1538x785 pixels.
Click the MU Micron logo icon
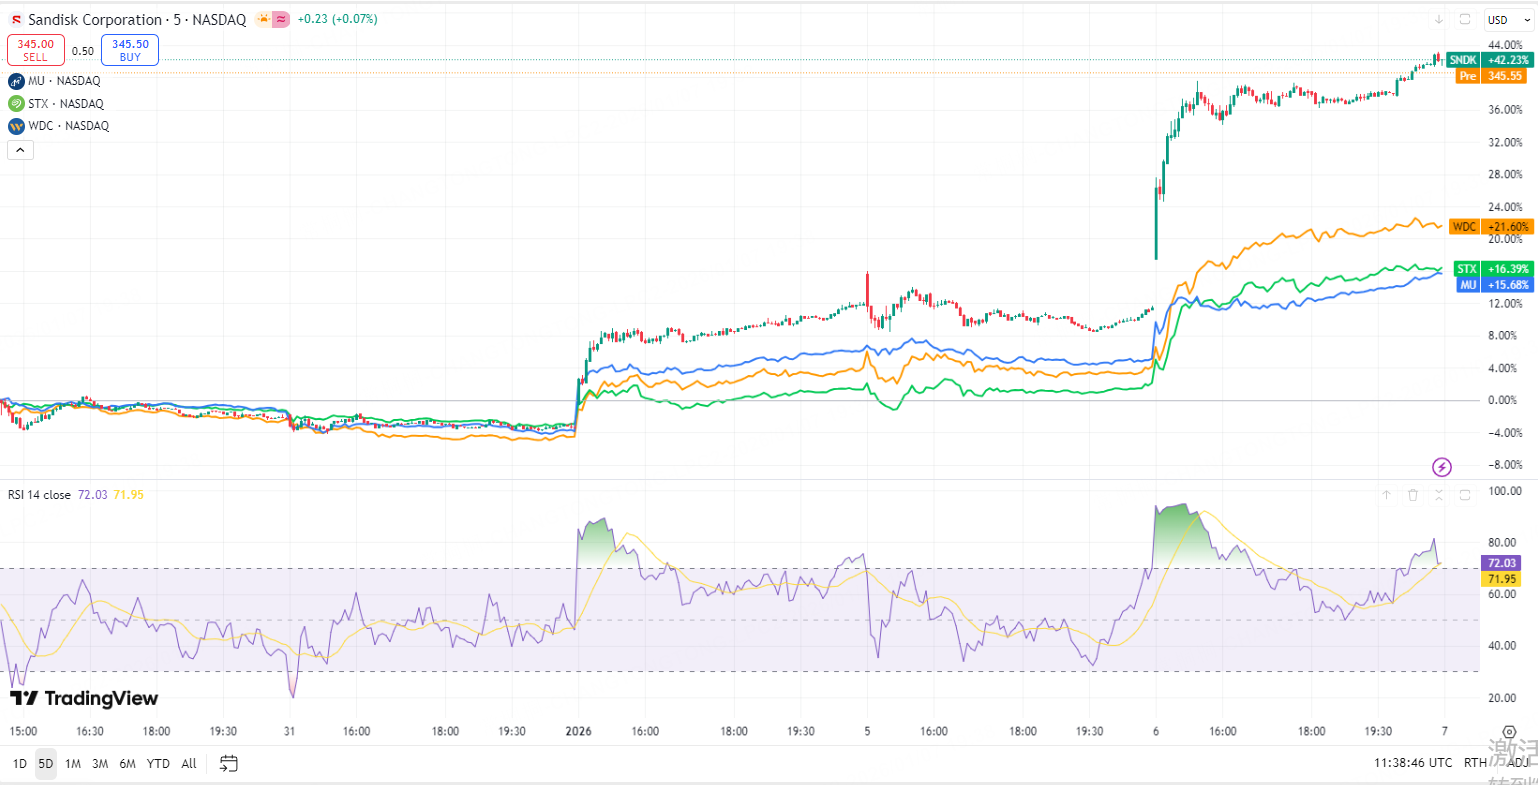[16, 81]
